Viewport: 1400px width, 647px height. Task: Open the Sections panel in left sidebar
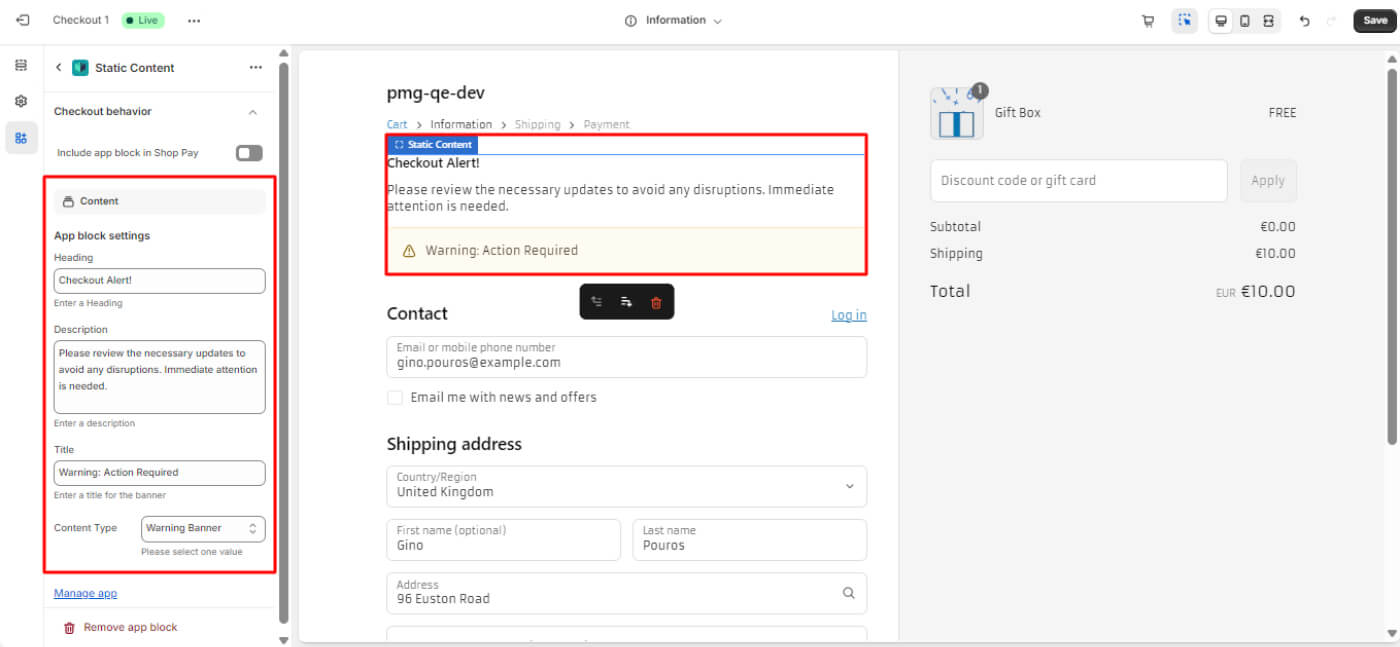coord(21,66)
